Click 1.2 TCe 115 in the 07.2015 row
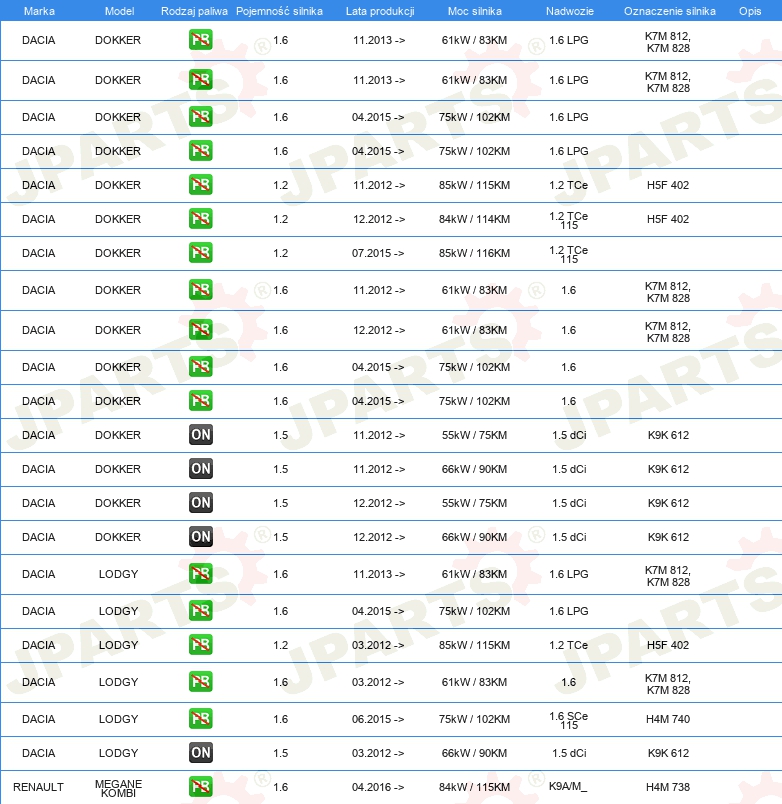The image size is (782, 804). click(569, 254)
